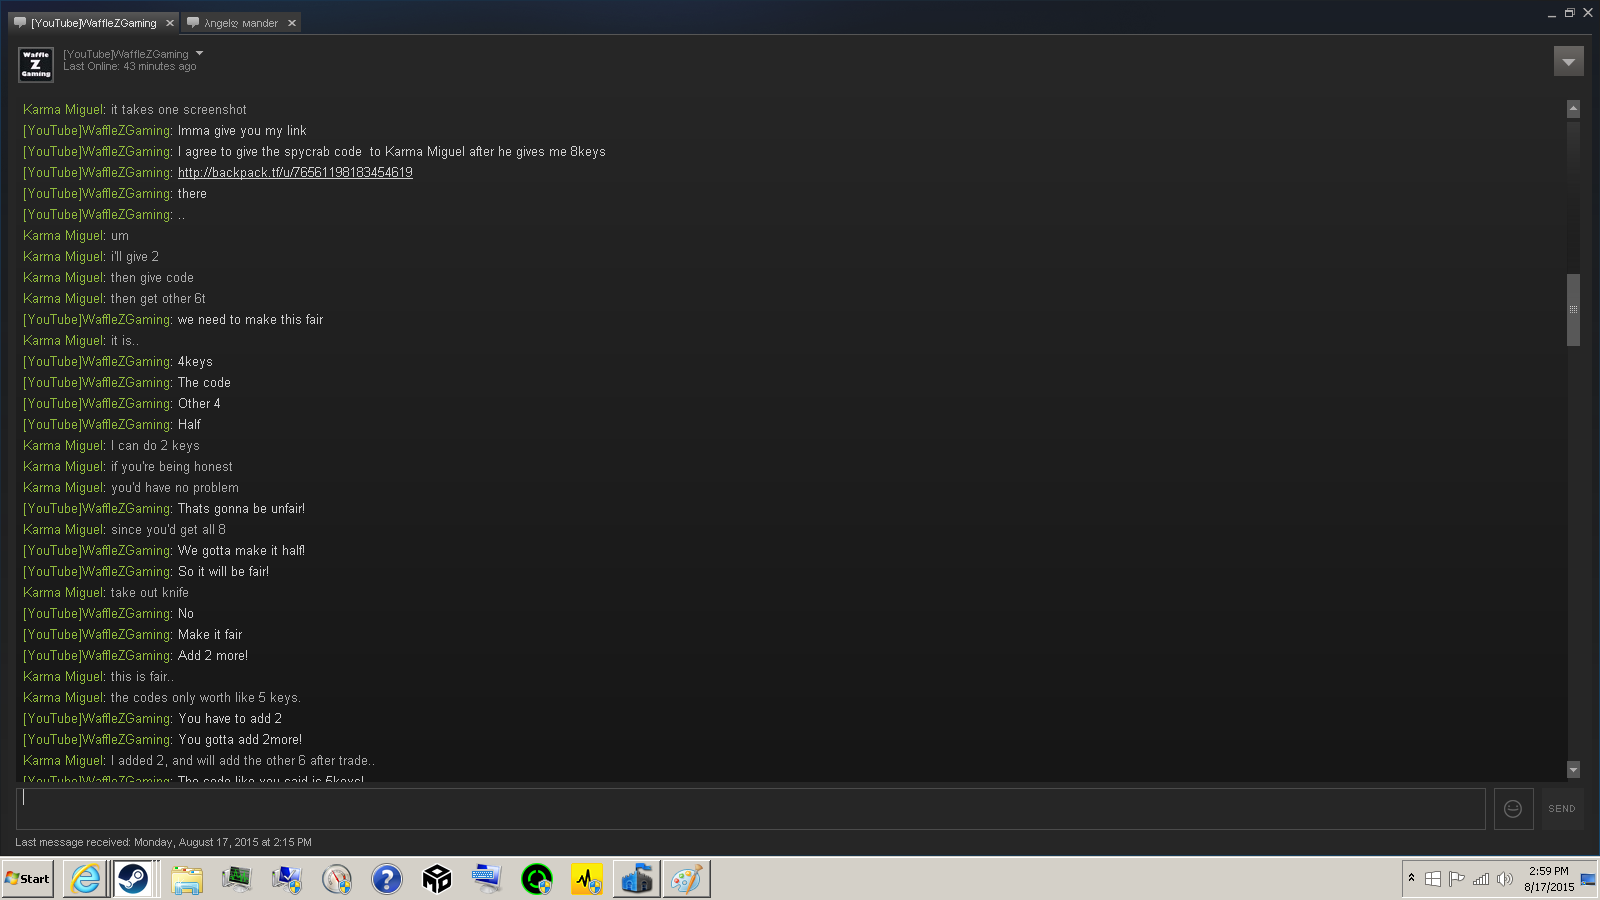
Task: Show hidden system tray icons
Action: [x=1411, y=878]
